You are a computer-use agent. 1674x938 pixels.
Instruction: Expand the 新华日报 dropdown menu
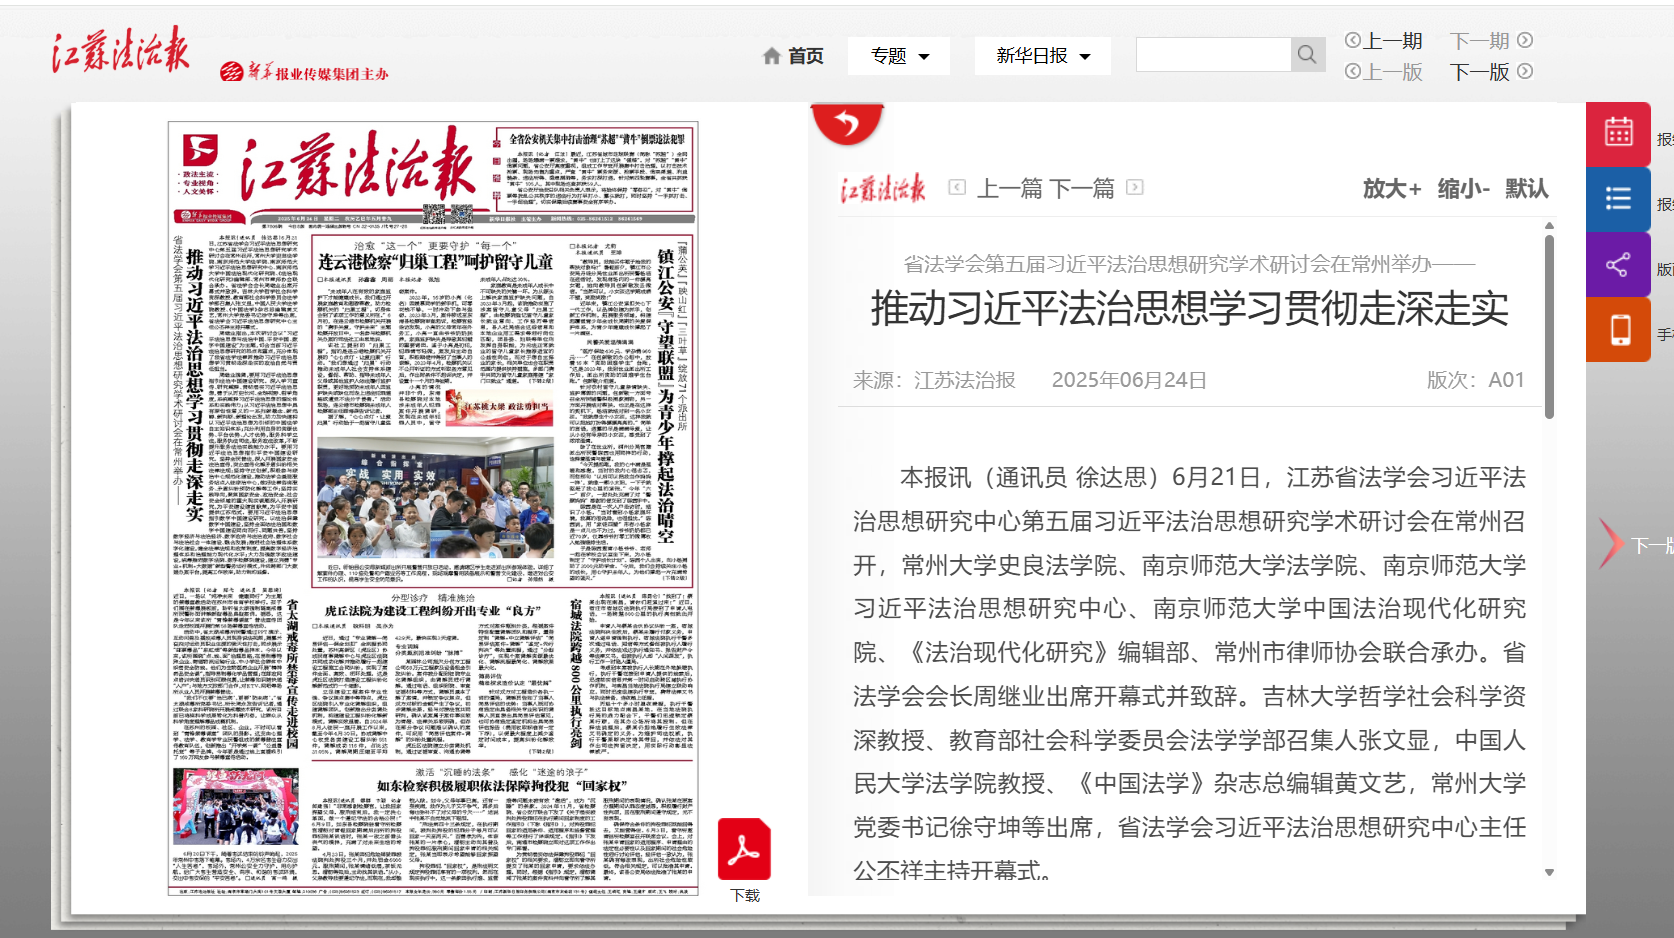1042,56
